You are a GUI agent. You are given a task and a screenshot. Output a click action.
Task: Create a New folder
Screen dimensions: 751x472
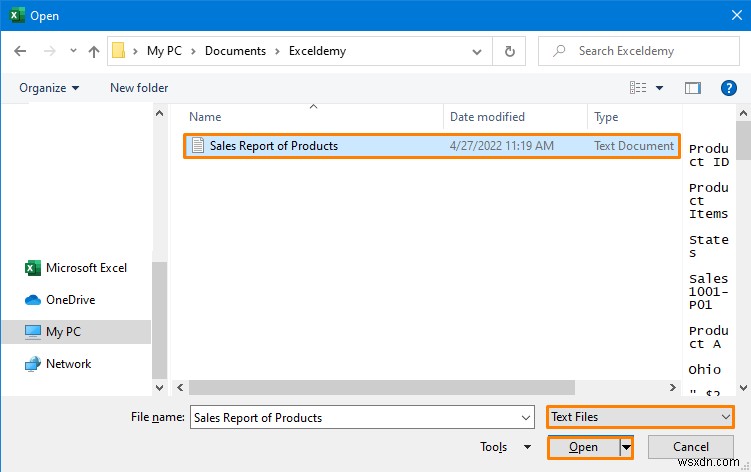pos(139,88)
